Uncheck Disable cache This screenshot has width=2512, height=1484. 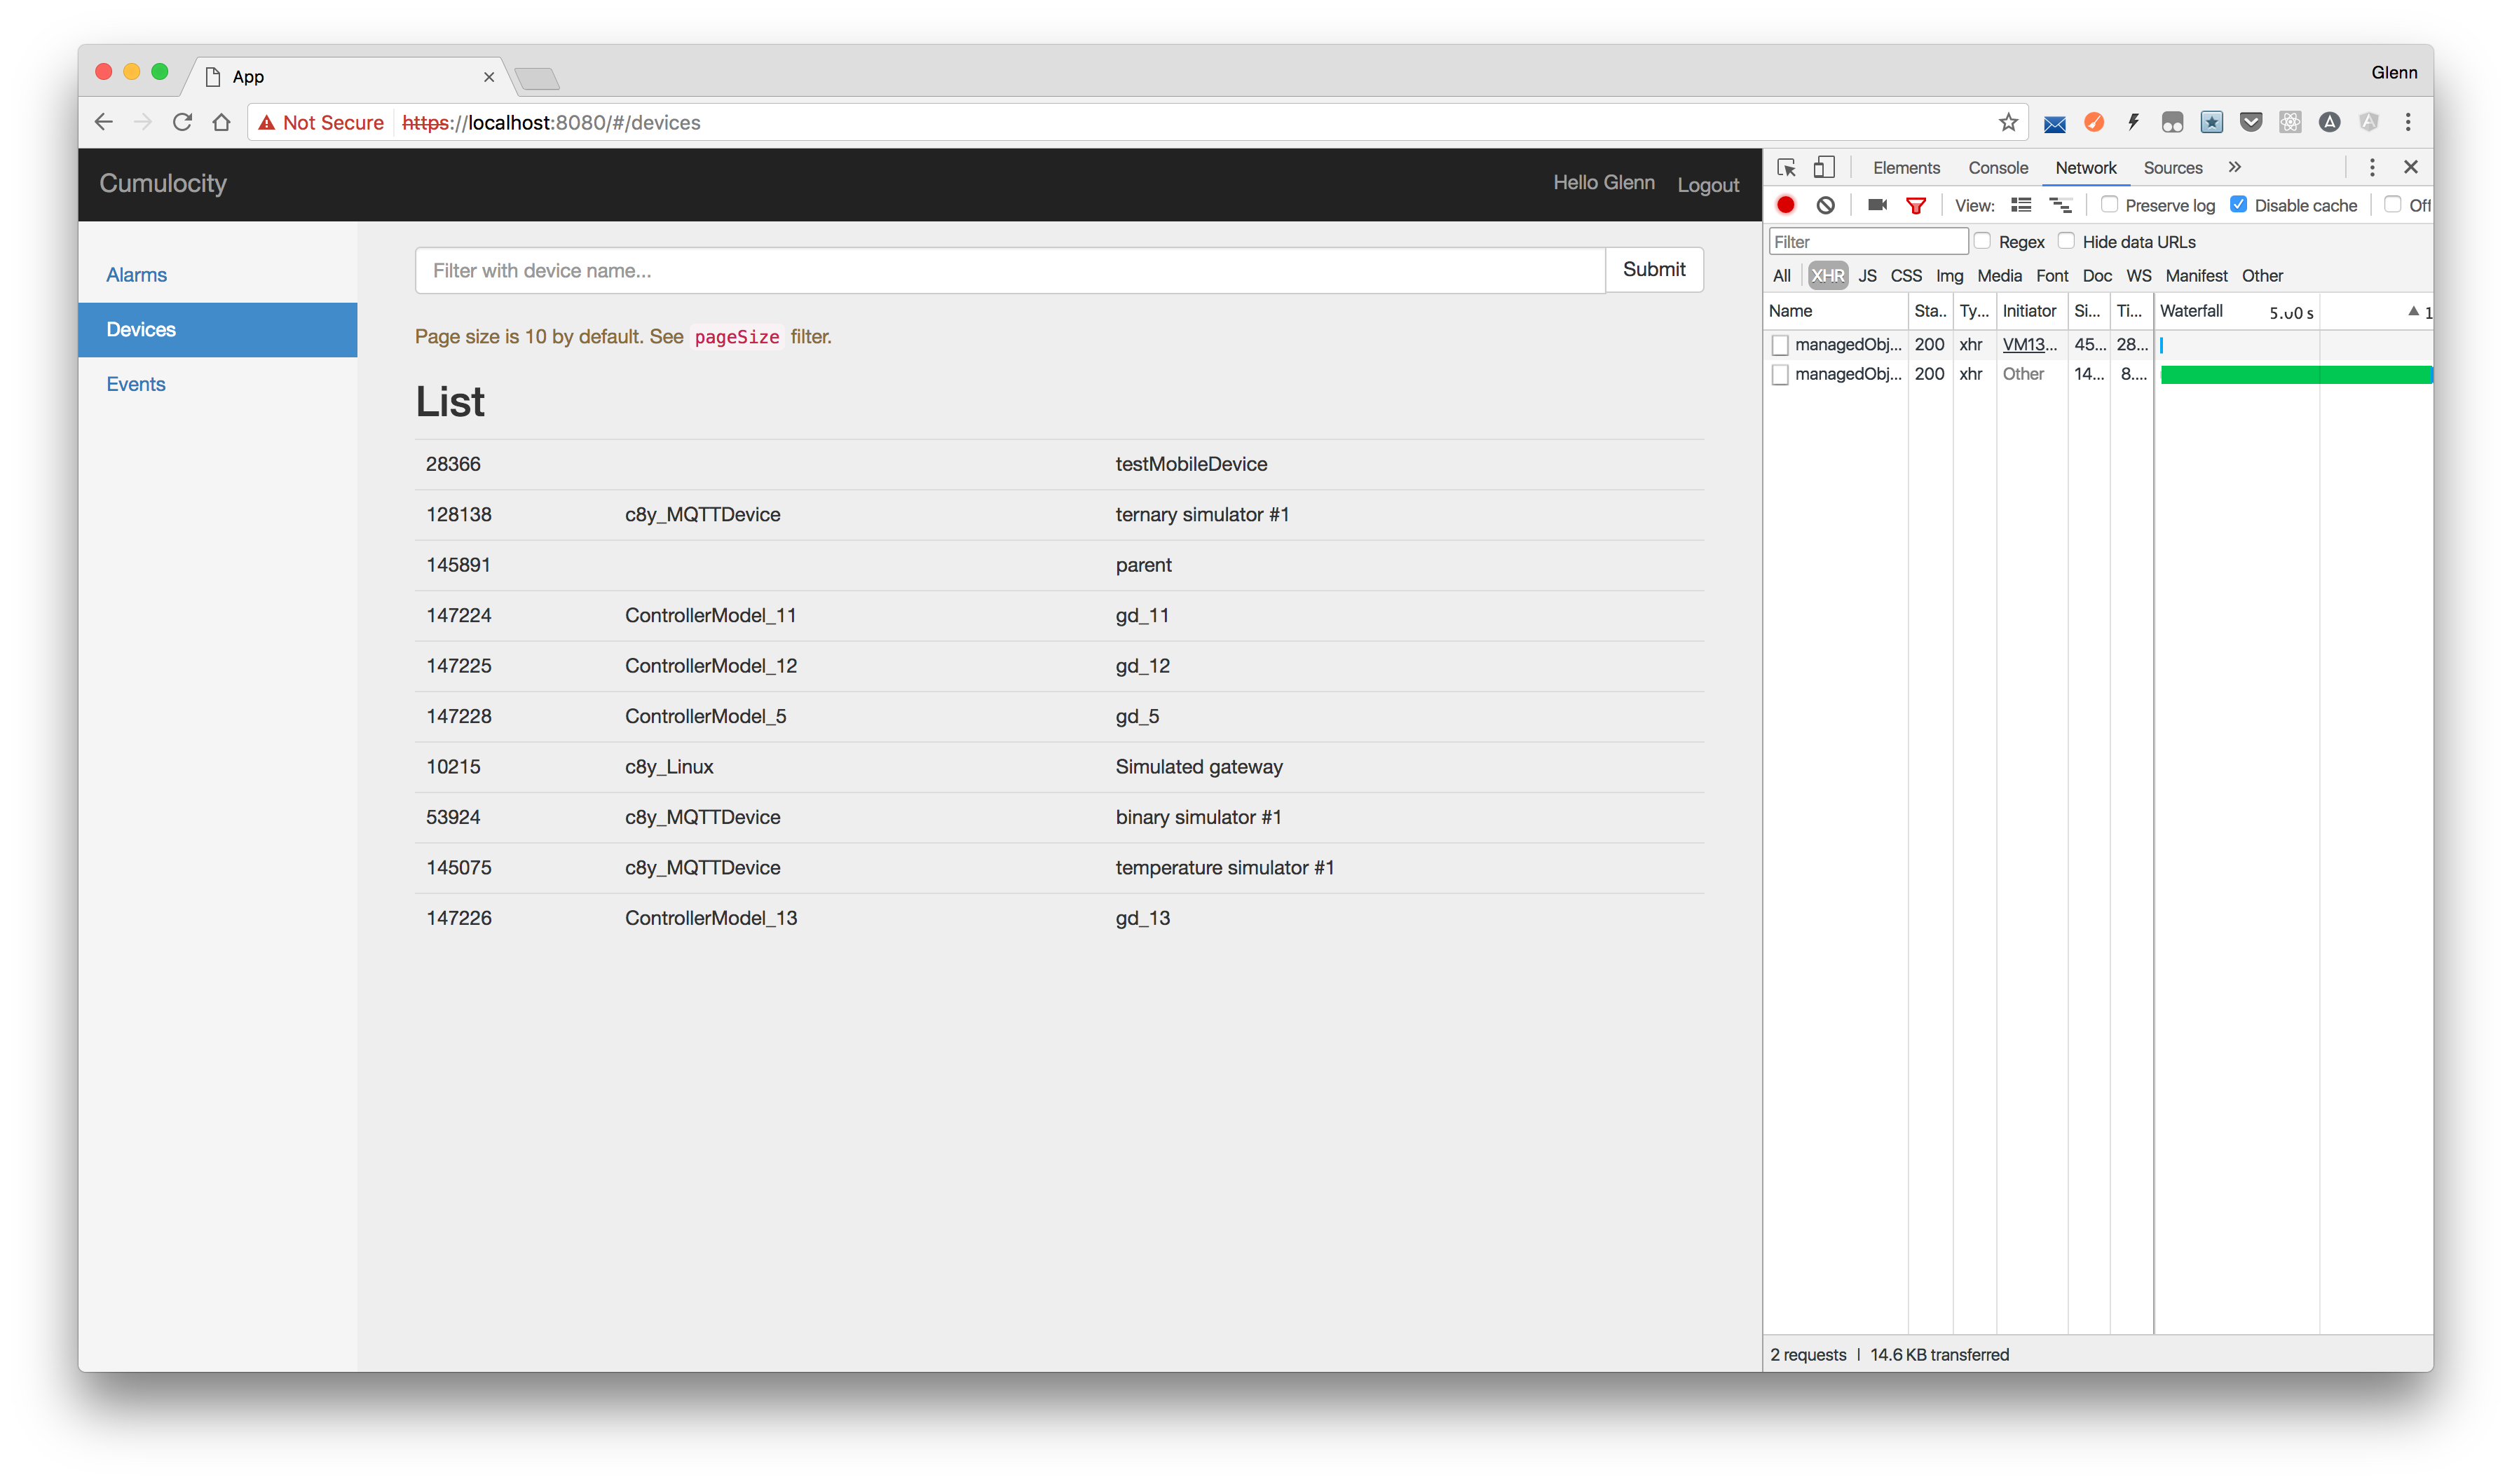click(2239, 204)
